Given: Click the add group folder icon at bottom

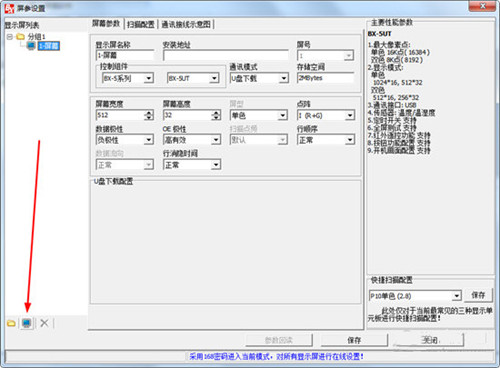Looking at the screenshot, I should [11, 323].
